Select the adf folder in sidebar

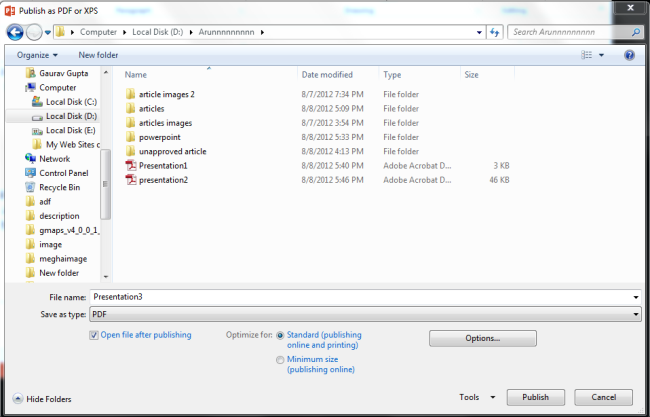tap(39, 202)
